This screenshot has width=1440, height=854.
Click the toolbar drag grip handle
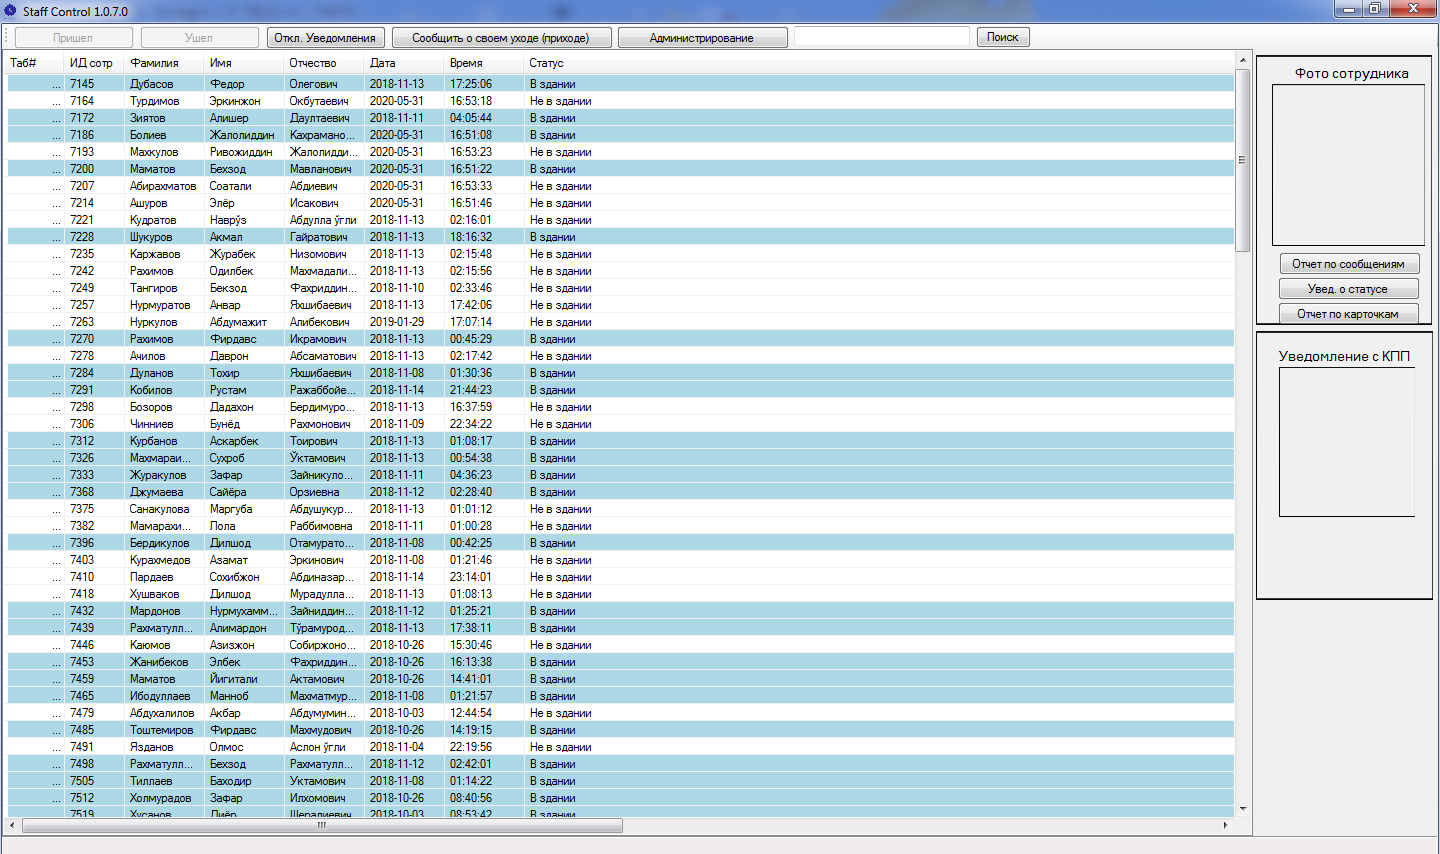[7, 38]
